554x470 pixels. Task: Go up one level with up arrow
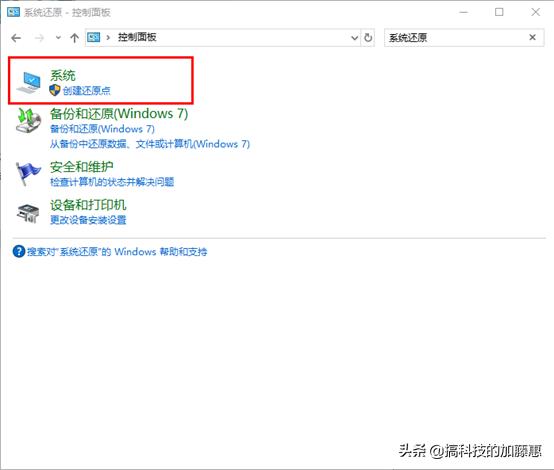coord(74,38)
